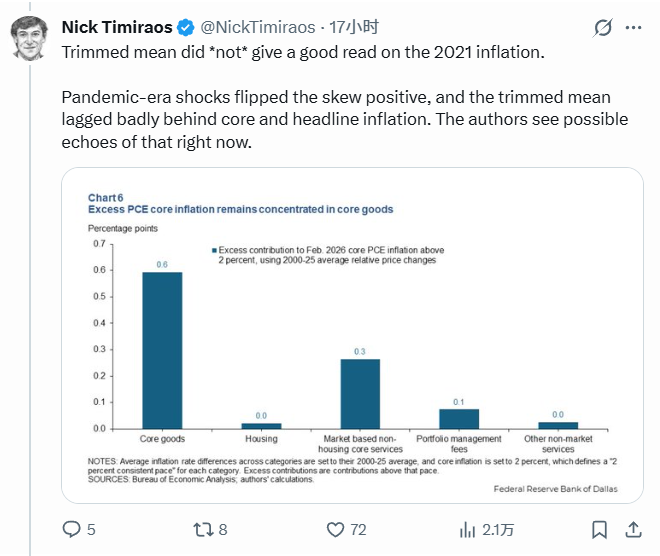Like the tweet with heart icon
This screenshot has width=660, height=556.
pyautogui.click(x=337, y=529)
